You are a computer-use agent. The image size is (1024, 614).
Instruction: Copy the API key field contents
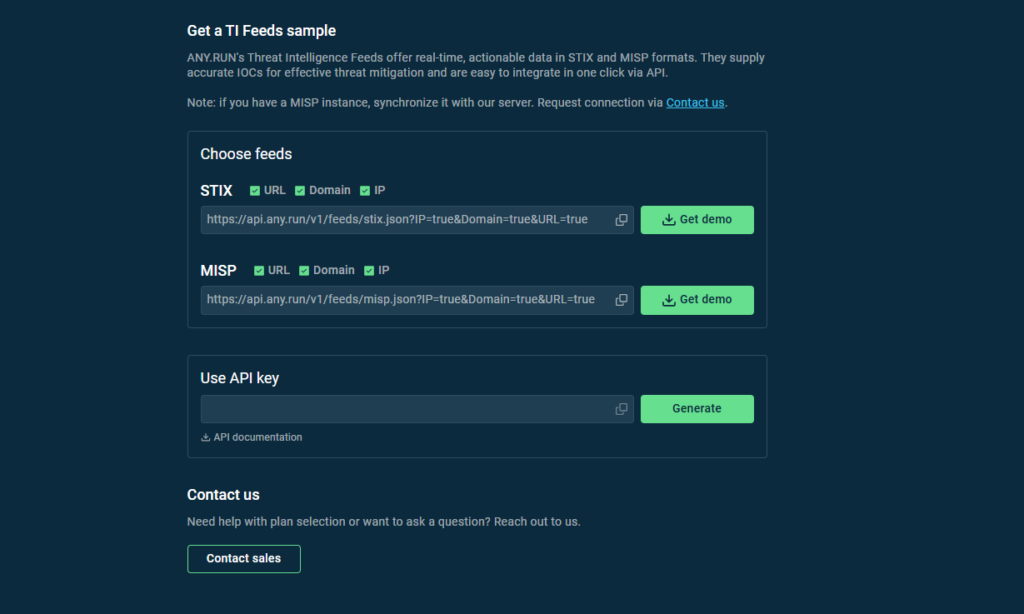621,409
